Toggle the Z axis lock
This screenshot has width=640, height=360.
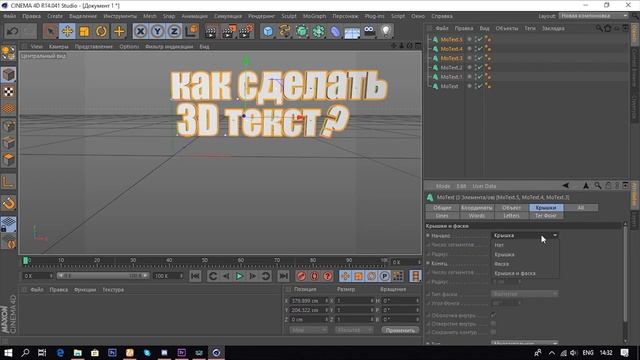pos(174,31)
